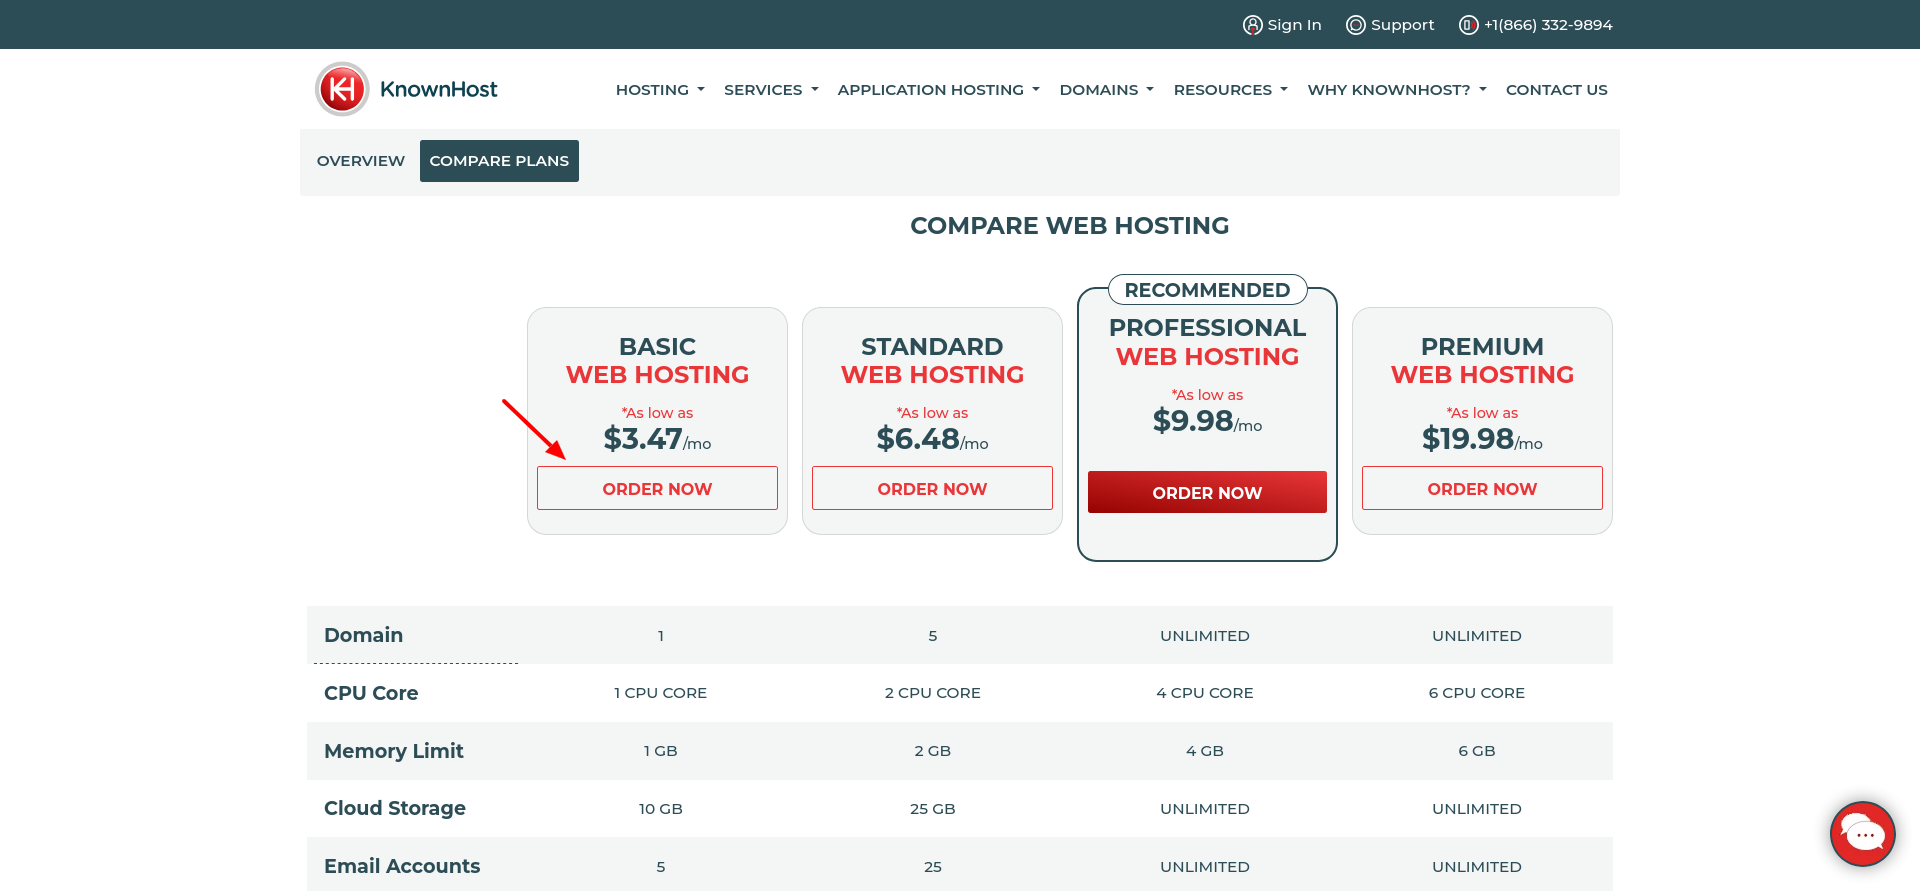This screenshot has height=891, width=1920.
Task: Click the '2 CPU CORE' cell
Action: coord(932,693)
